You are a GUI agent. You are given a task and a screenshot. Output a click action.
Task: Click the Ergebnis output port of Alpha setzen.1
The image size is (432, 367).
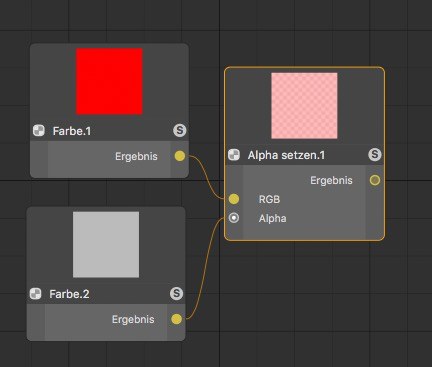[x=375, y=180]
